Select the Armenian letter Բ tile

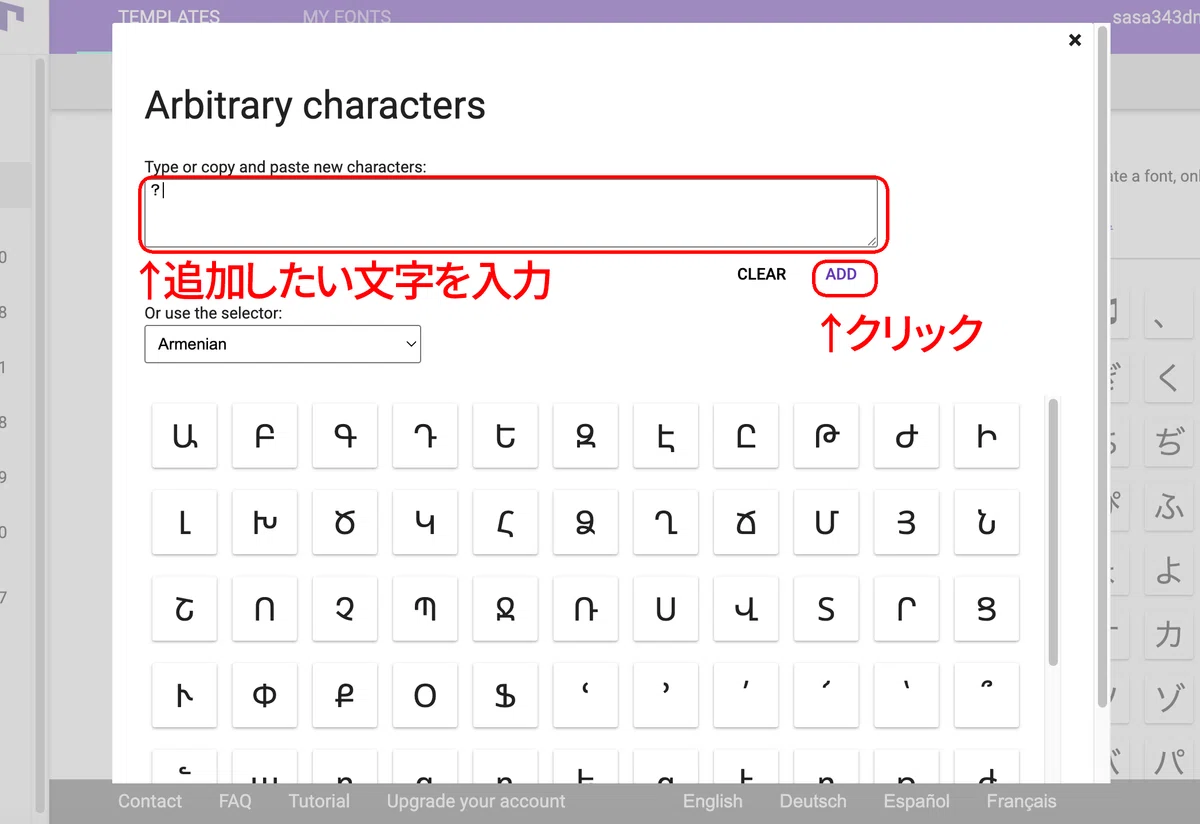coord(264,436)
